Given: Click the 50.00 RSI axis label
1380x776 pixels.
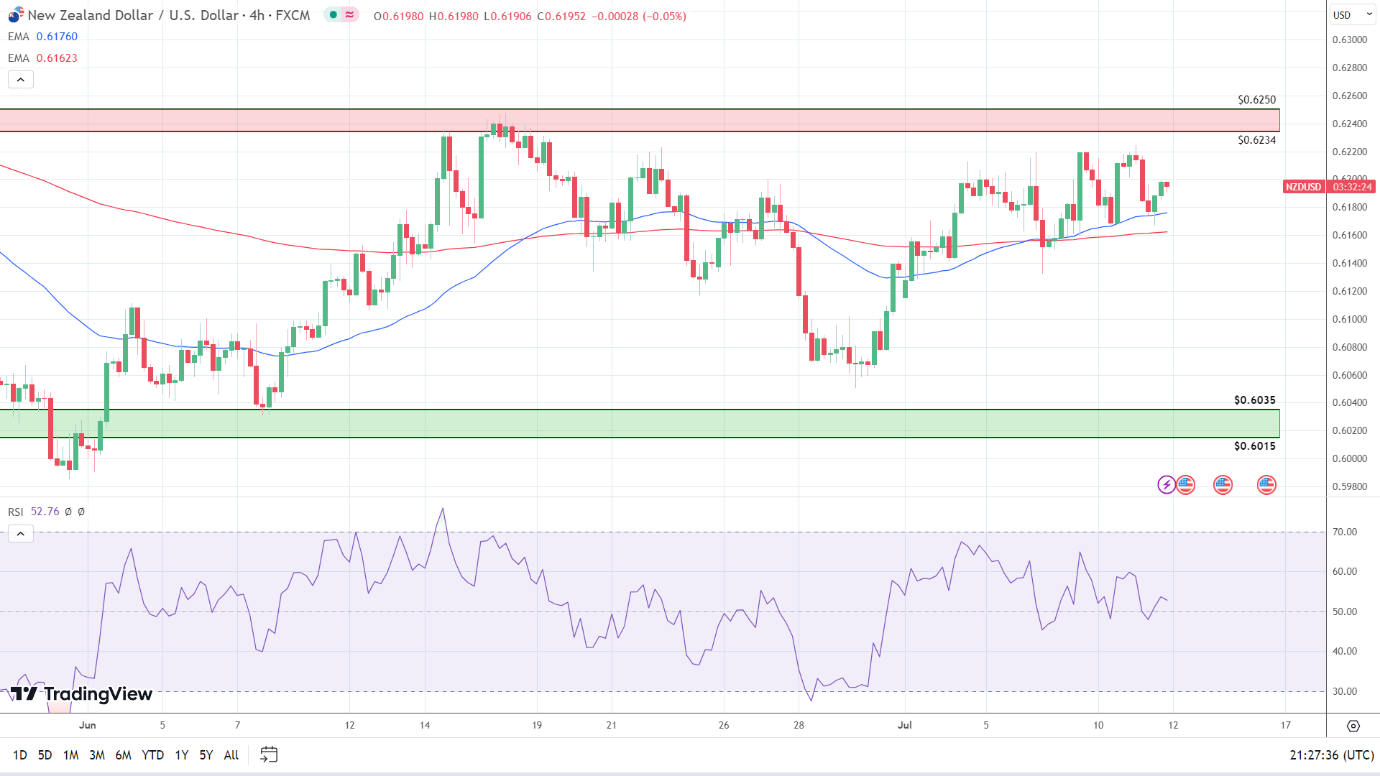Looking at the screenshot, I should 1344,612.
